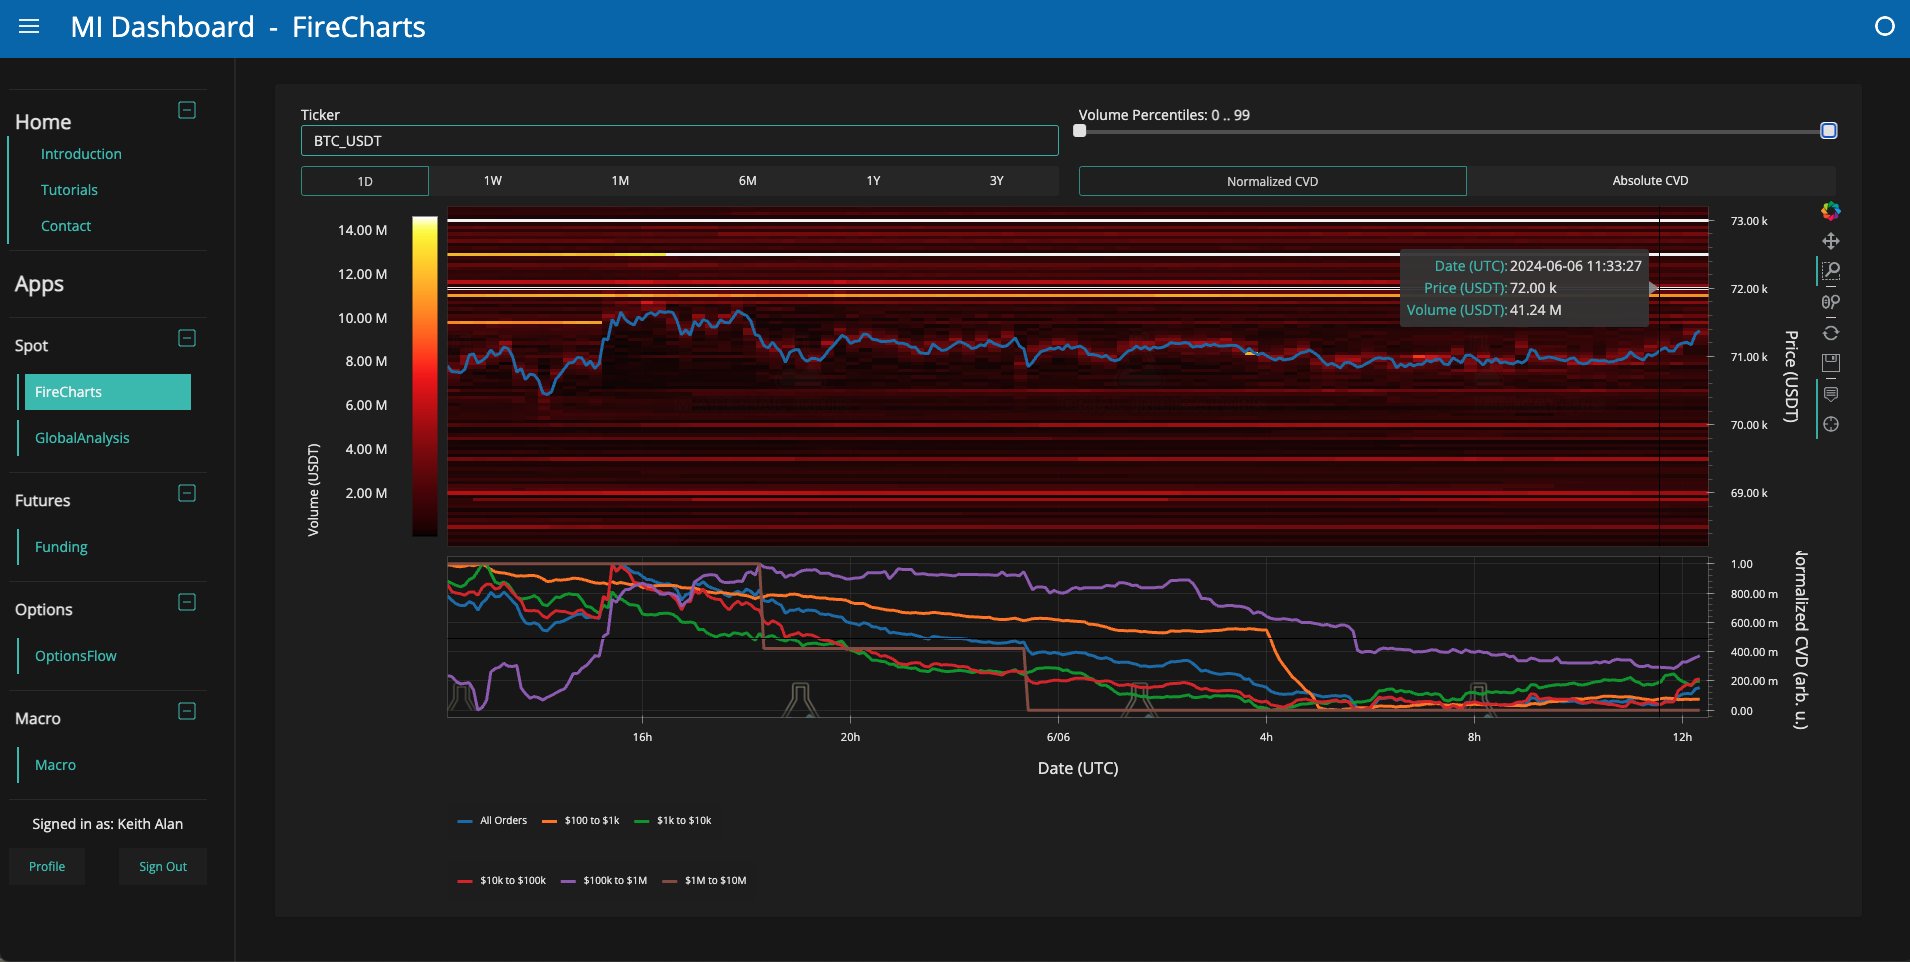Toggle the Crosshair tool
1910x962 pixels.
click(x=1830, y=424)
